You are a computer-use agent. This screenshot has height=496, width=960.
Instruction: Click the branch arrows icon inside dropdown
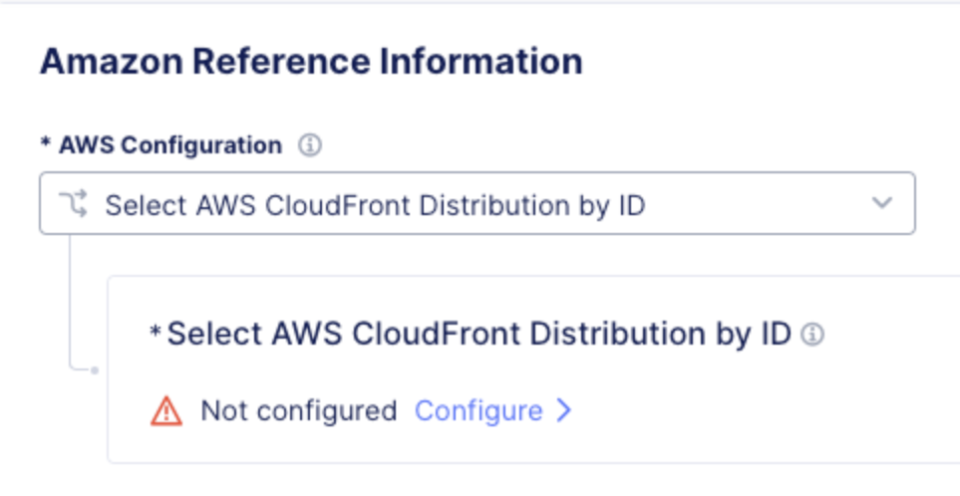pyautogui.click(x=73, y=204)
